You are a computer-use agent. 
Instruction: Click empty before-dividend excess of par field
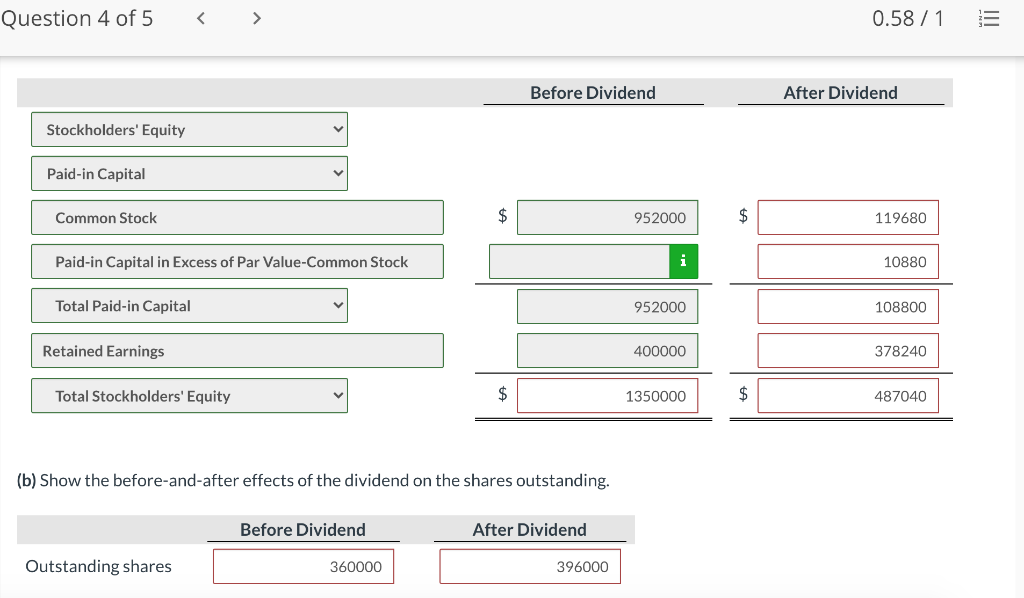click(579, 261)
